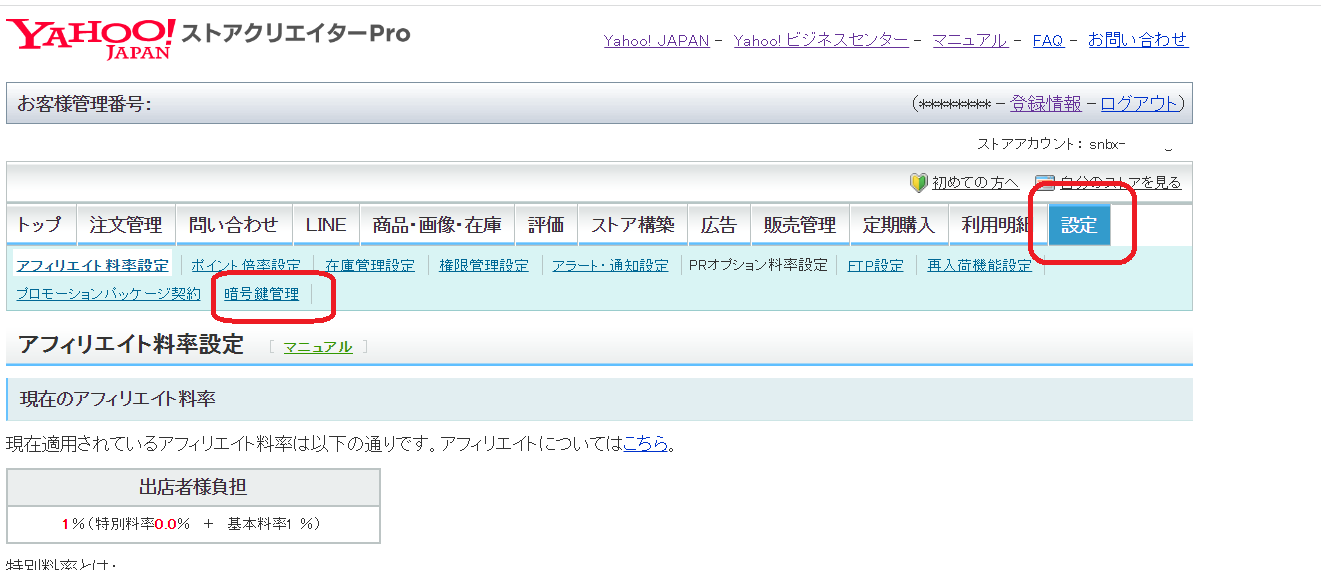Follow the こちら link about affiliates
This screenshot has height=570, width=1321.
pyautogui.click(x=645, y=444)
